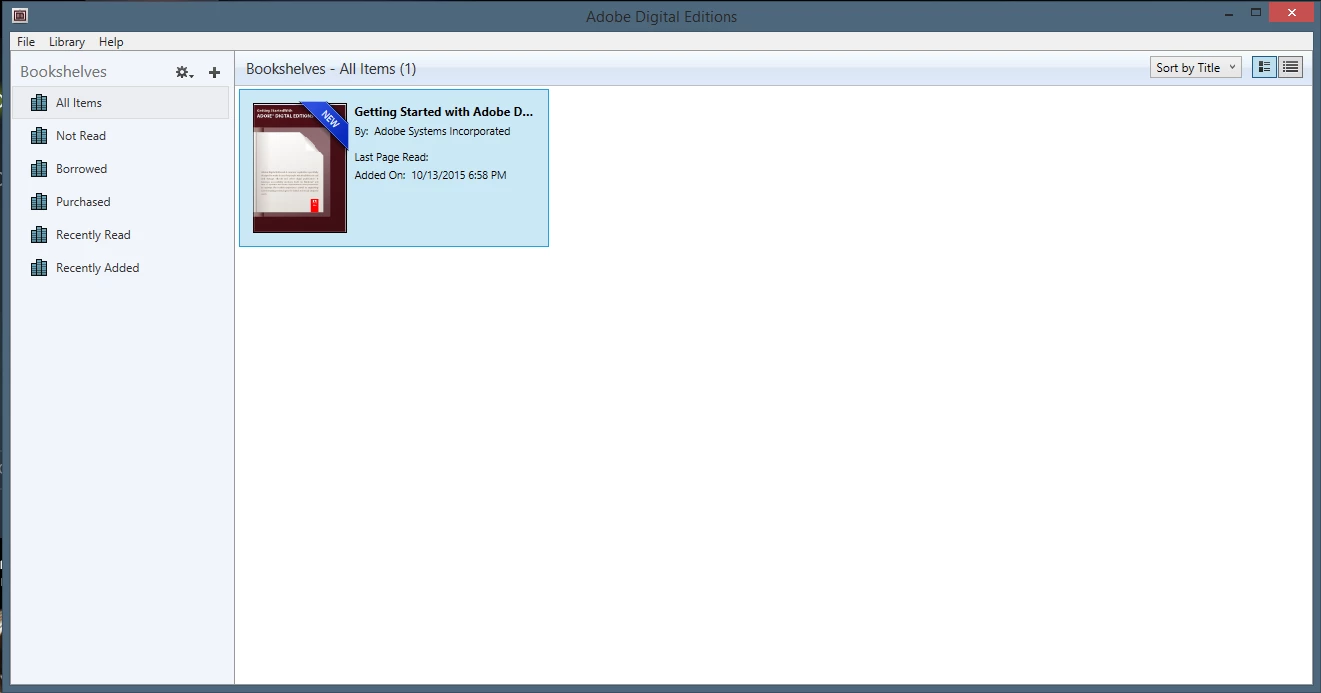Open the Sort by Title dropdown
1321x693 pixels.
coord(1196,67)
